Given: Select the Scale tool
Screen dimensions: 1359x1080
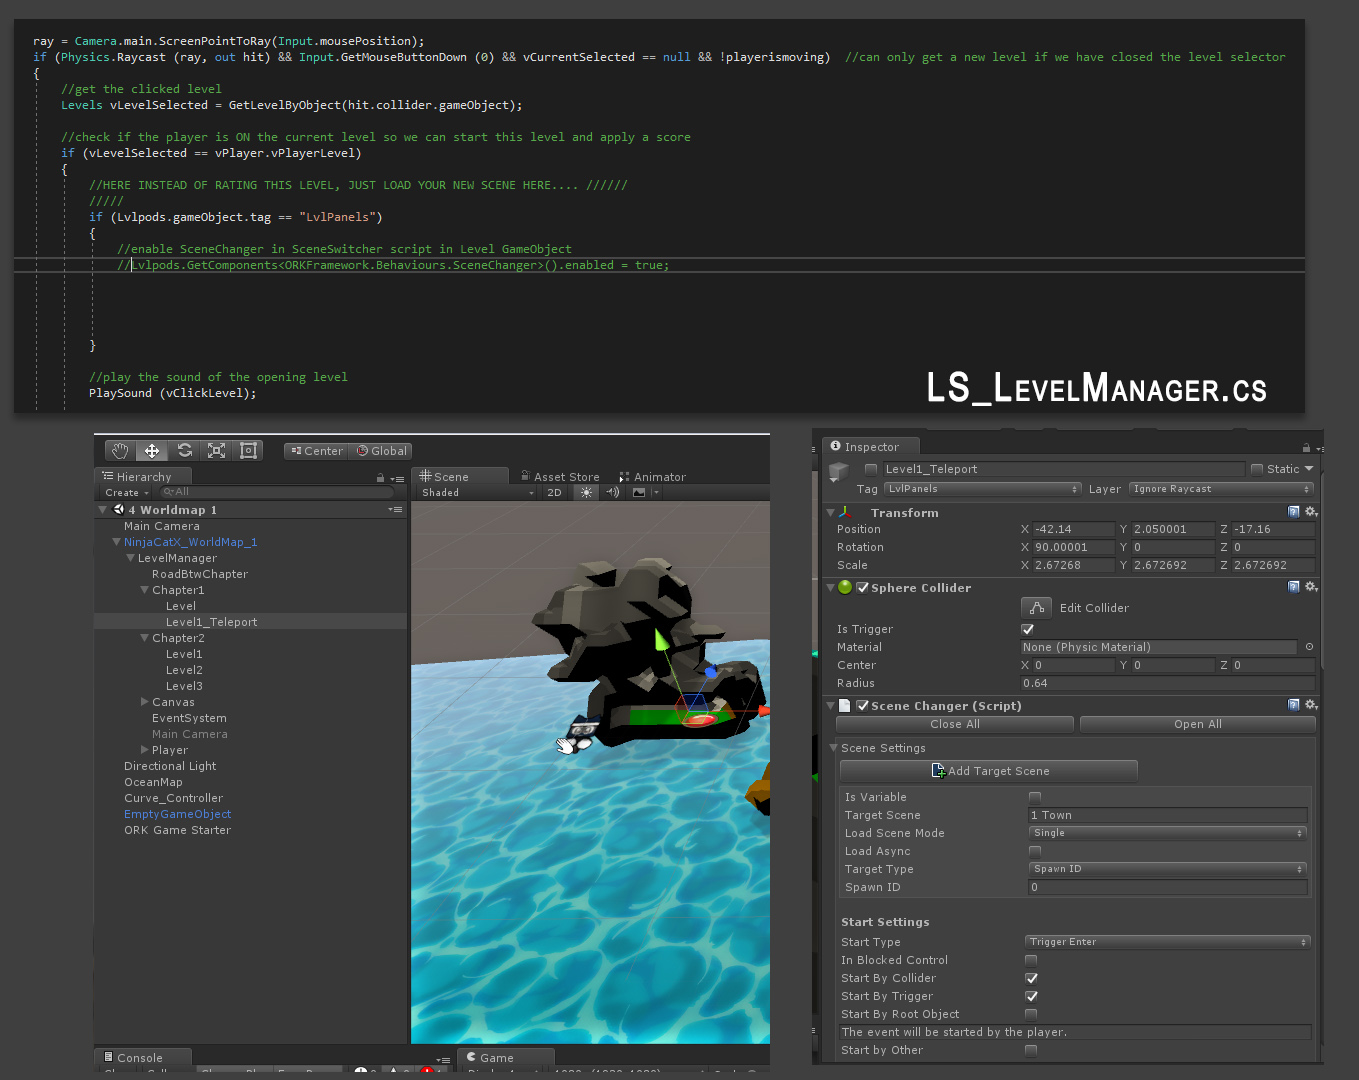Looking at the screenshot, I should pyautogui.click(x=216, y=451).
